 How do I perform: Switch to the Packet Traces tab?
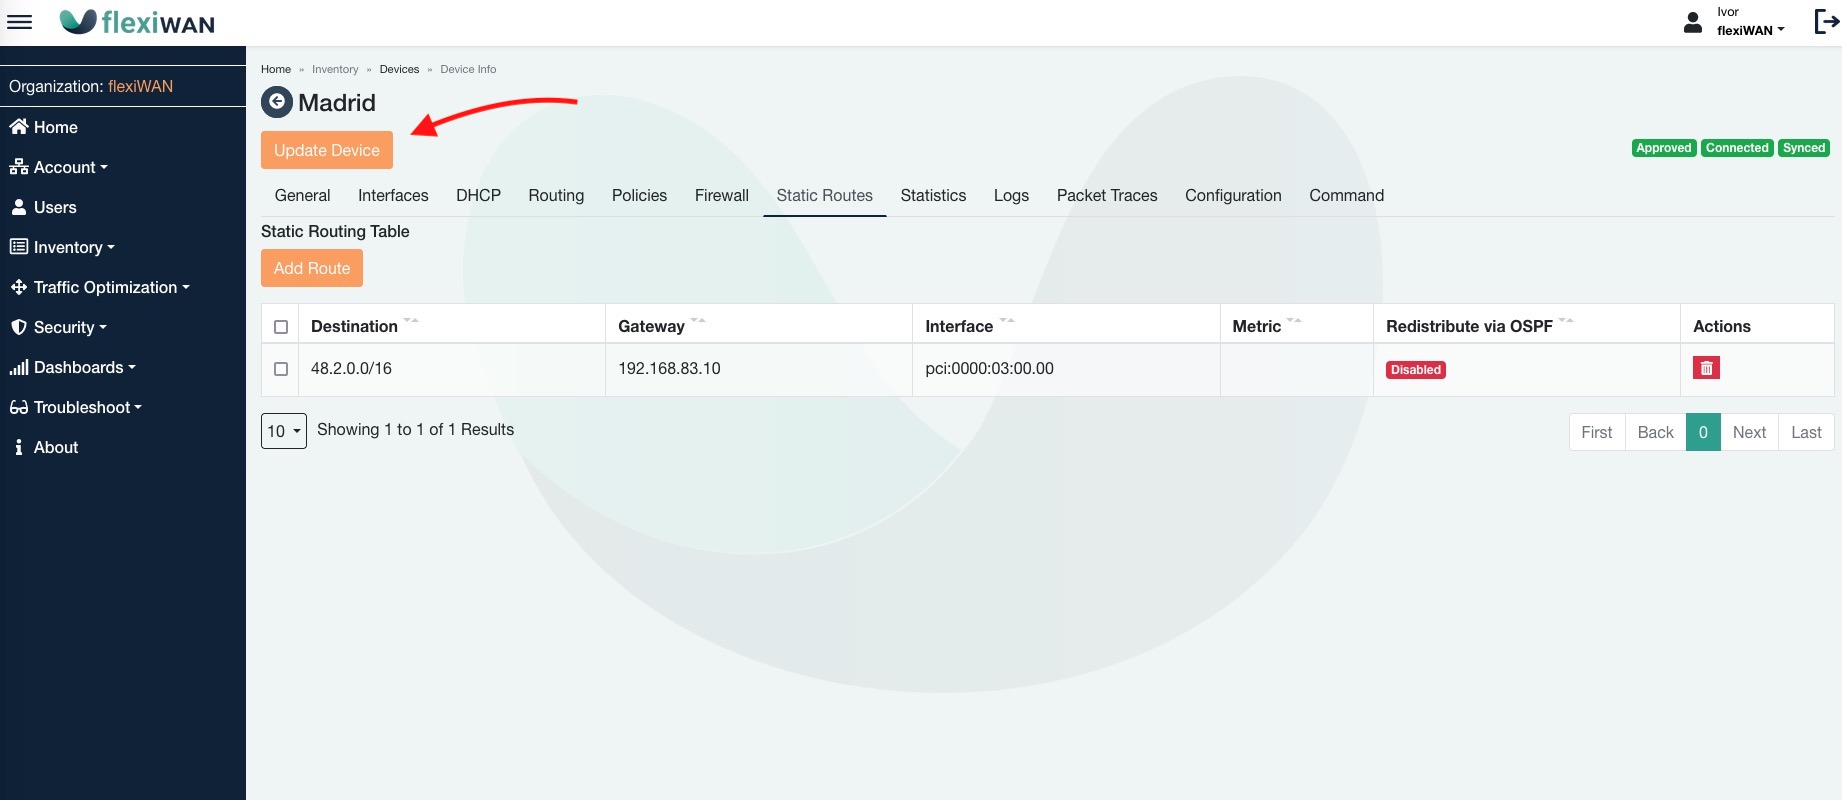(1107, 196)
